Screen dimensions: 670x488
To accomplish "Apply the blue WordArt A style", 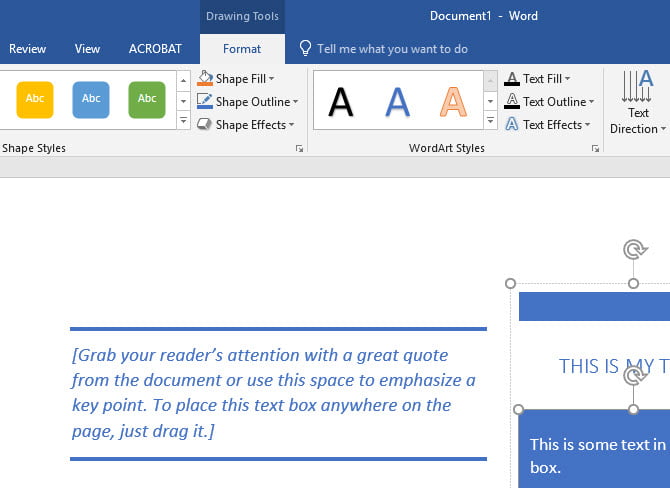I will click(397, 102).
